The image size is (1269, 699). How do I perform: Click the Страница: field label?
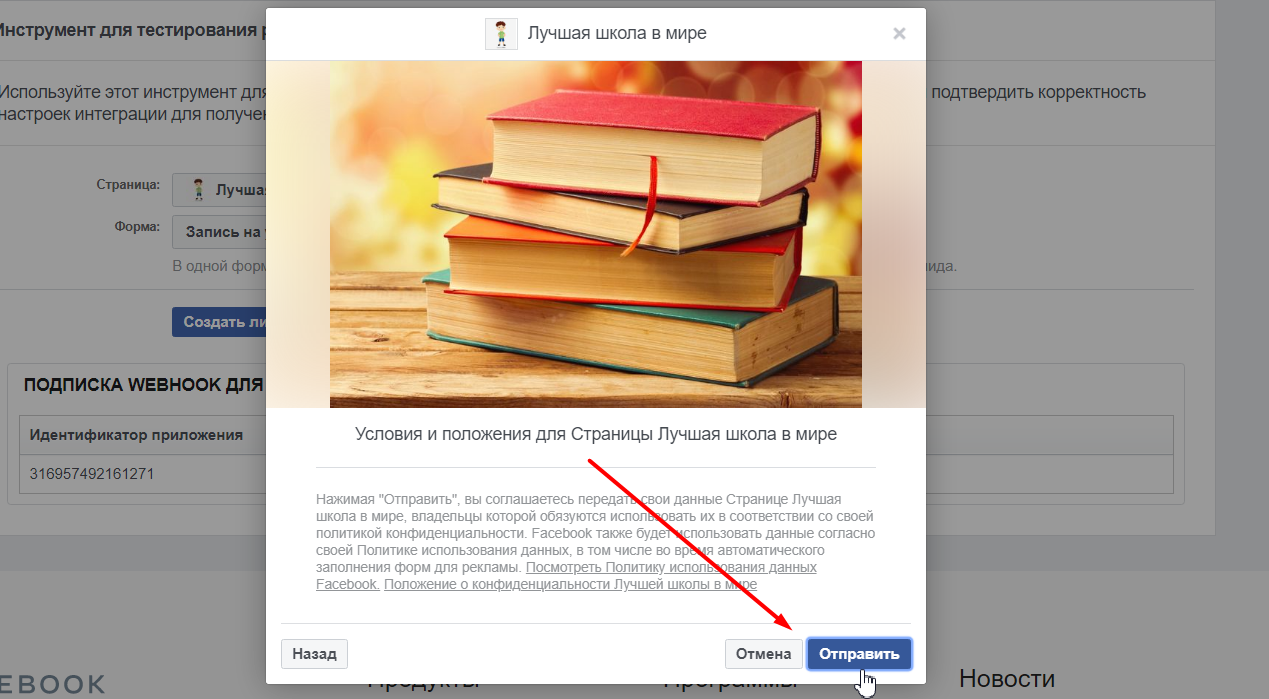pyautogui.click(x=128, y=185)
